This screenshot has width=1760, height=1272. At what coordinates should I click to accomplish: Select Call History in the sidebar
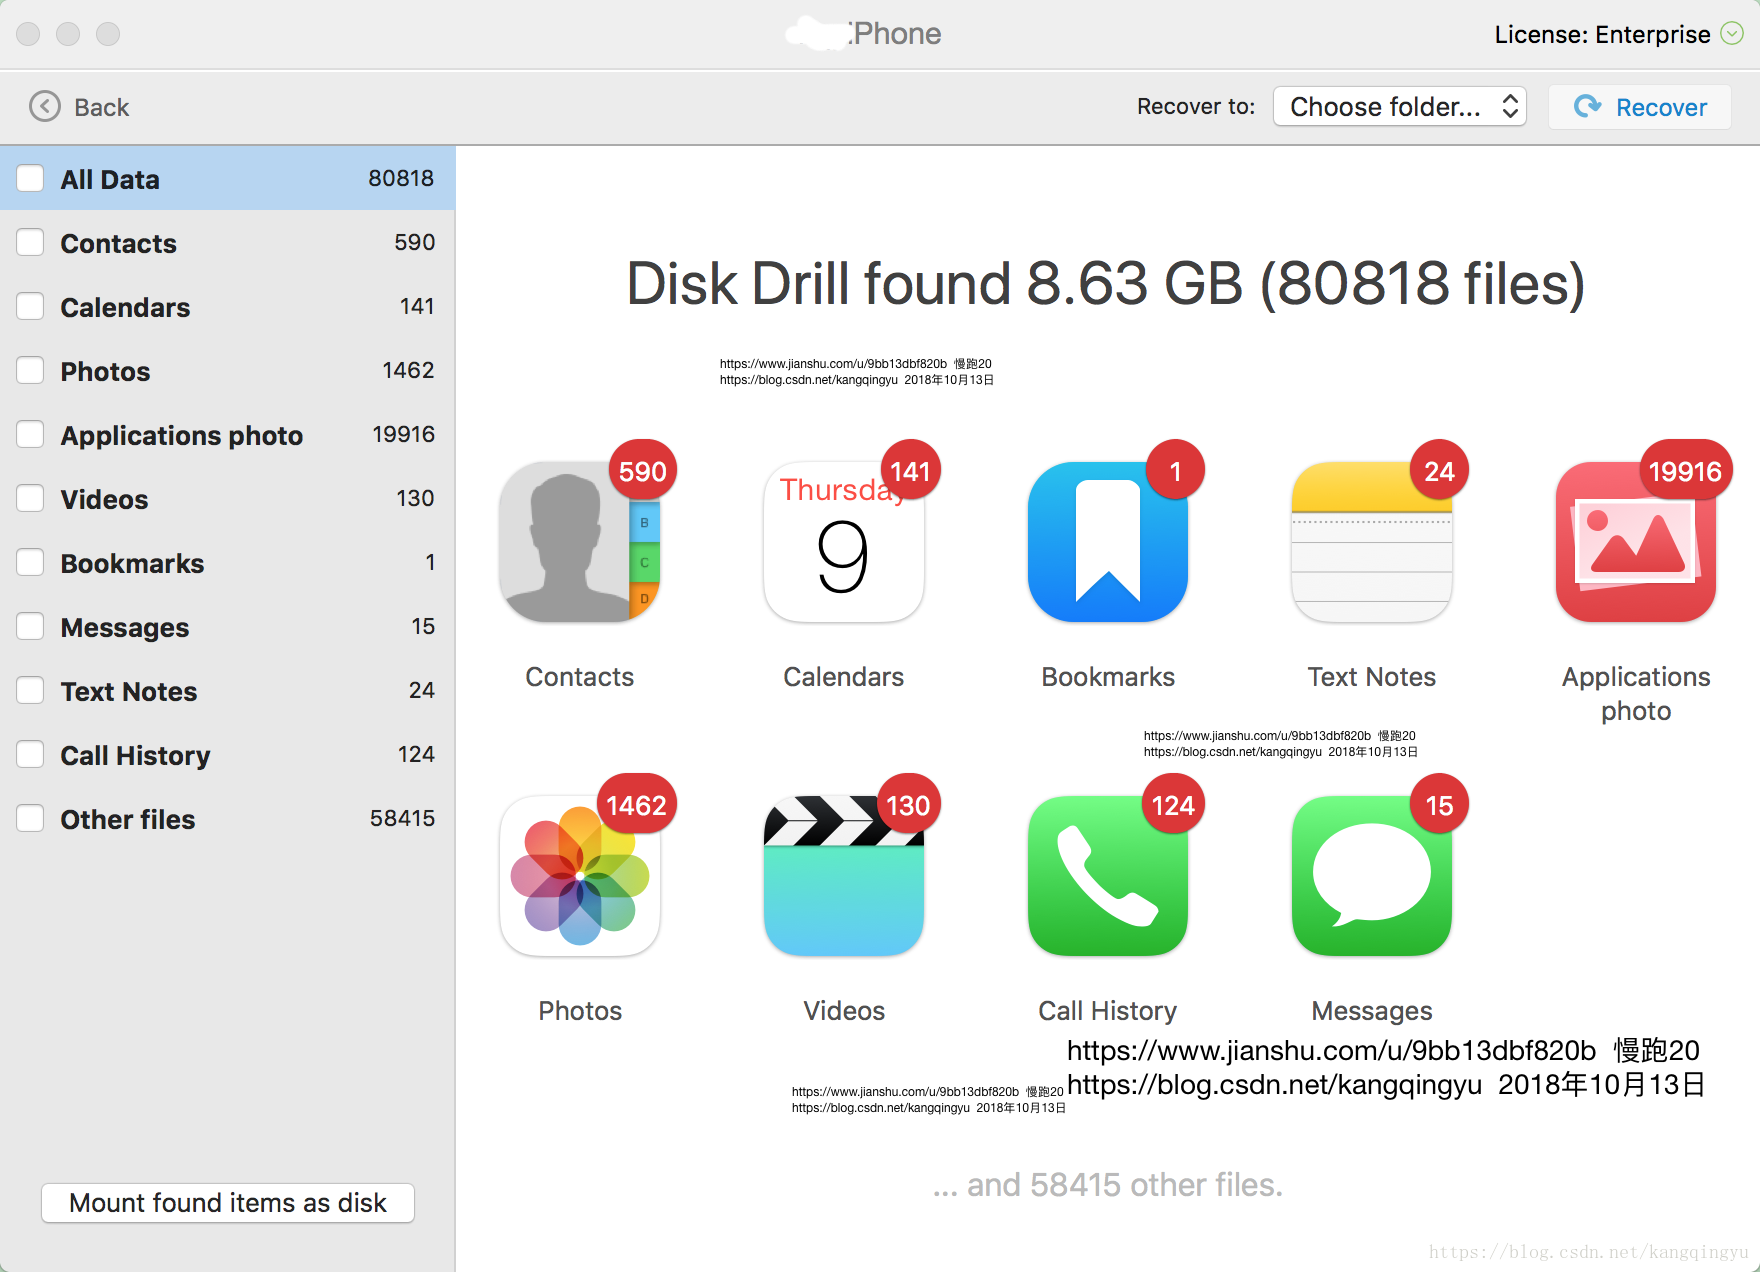(x=227, y=754)
